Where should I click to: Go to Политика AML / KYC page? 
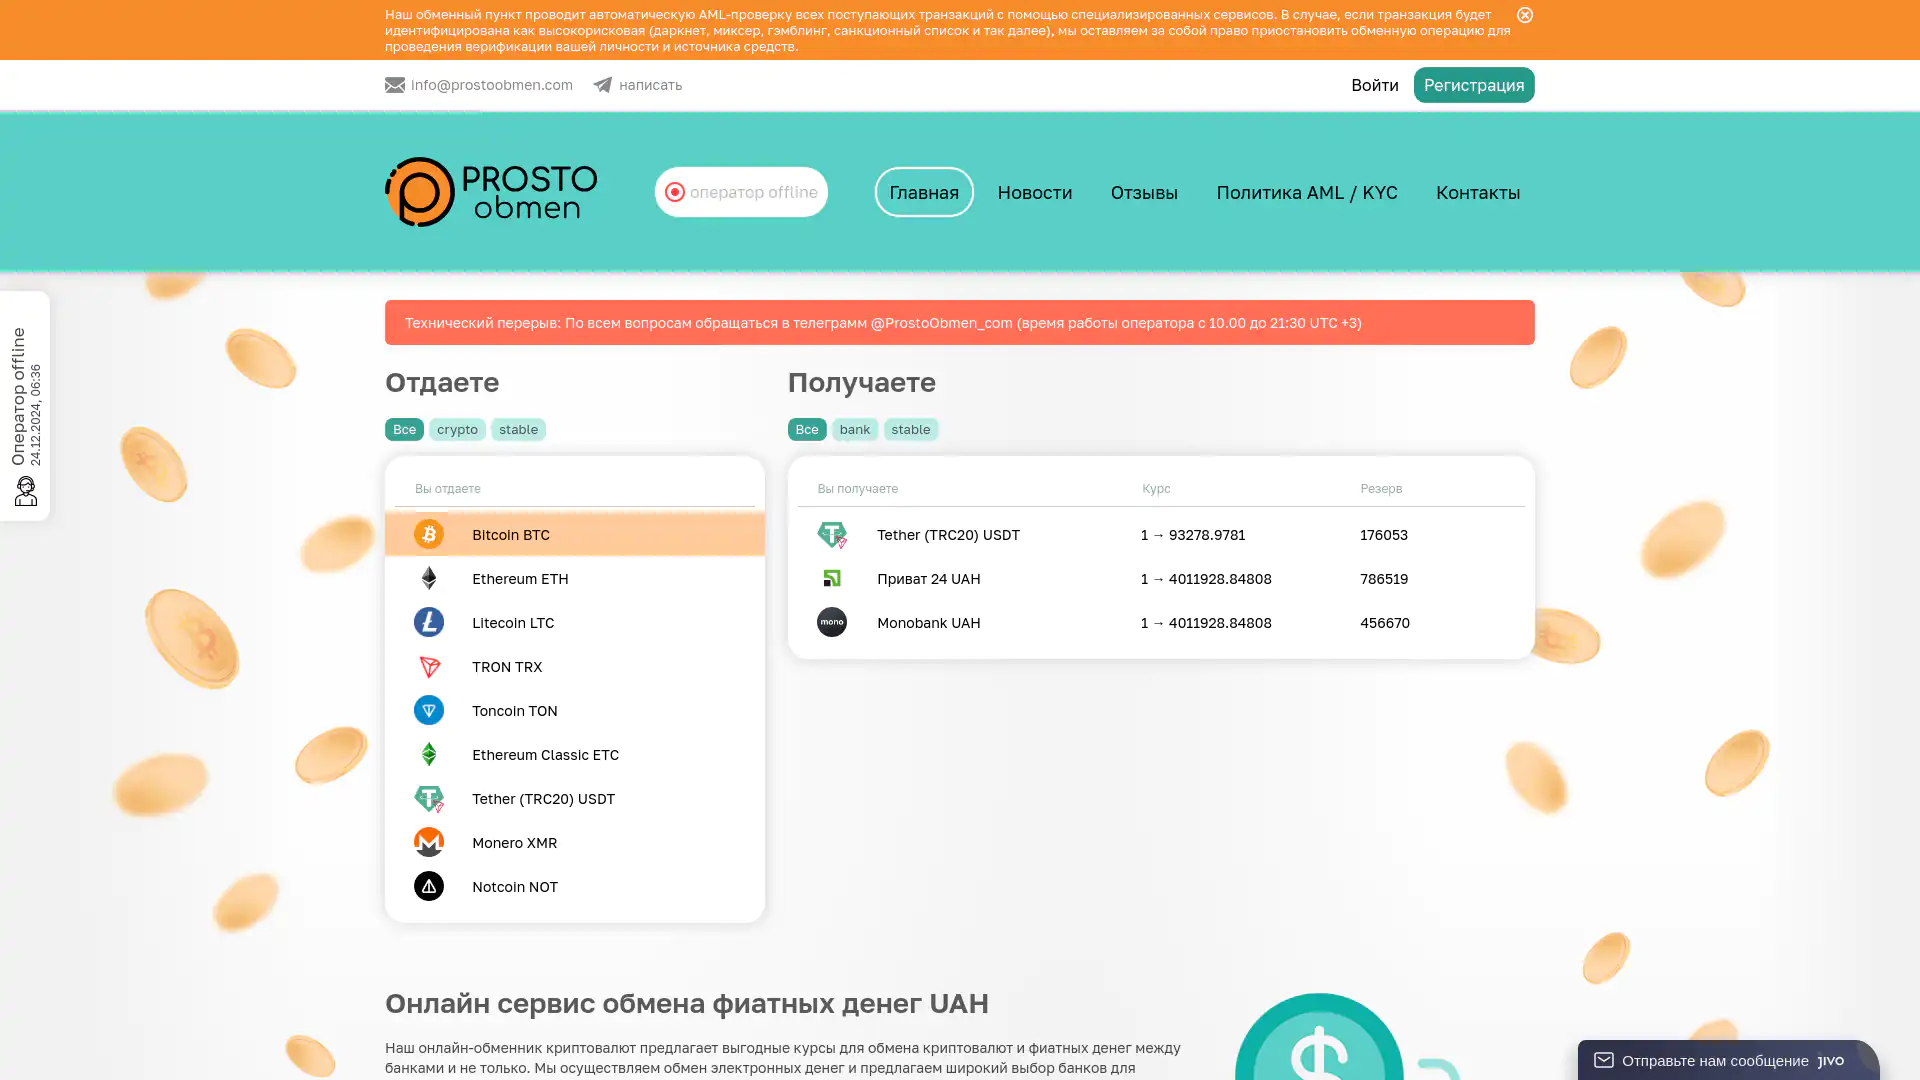point(1306,192)
